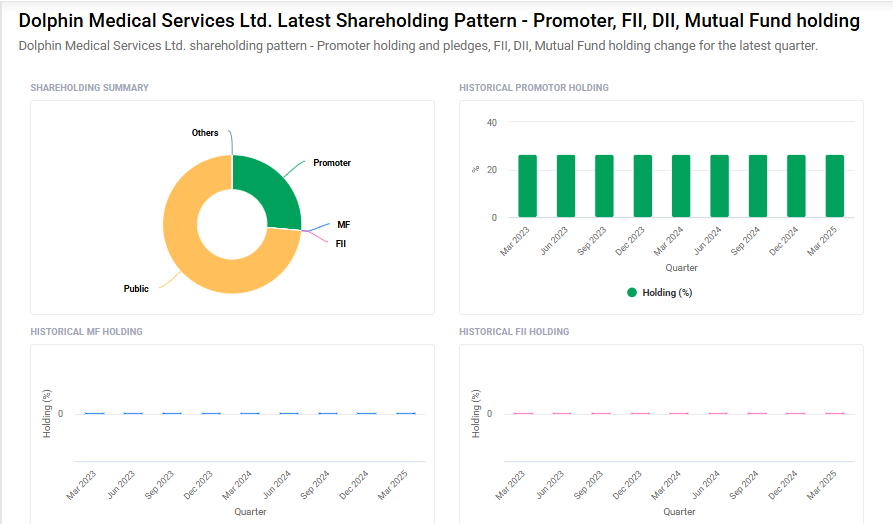
Task: Select the Promoter slice of donut chart
Action: pos(272,188)
